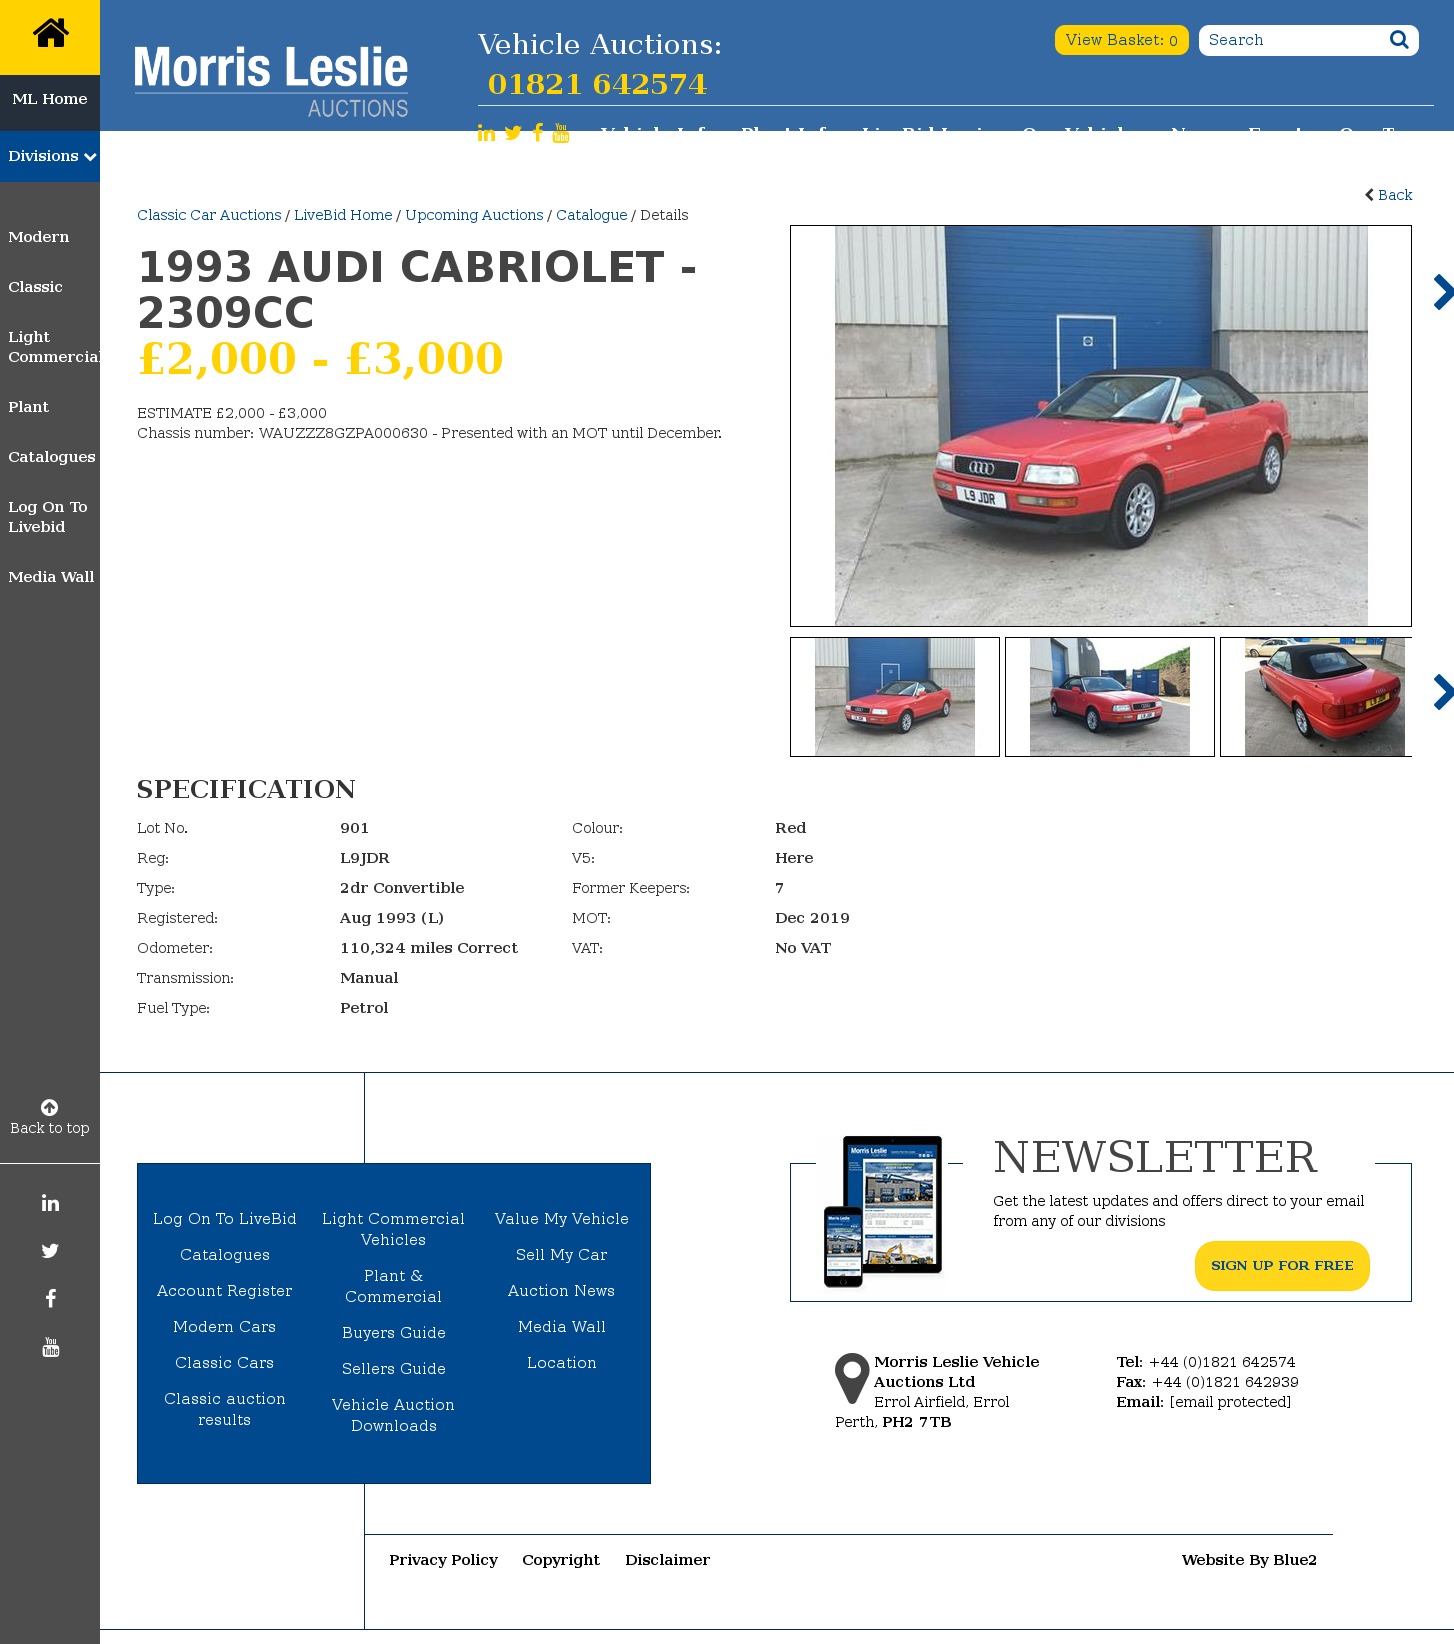
Task: Open footer Account Register link
Action: point(225,1291)
